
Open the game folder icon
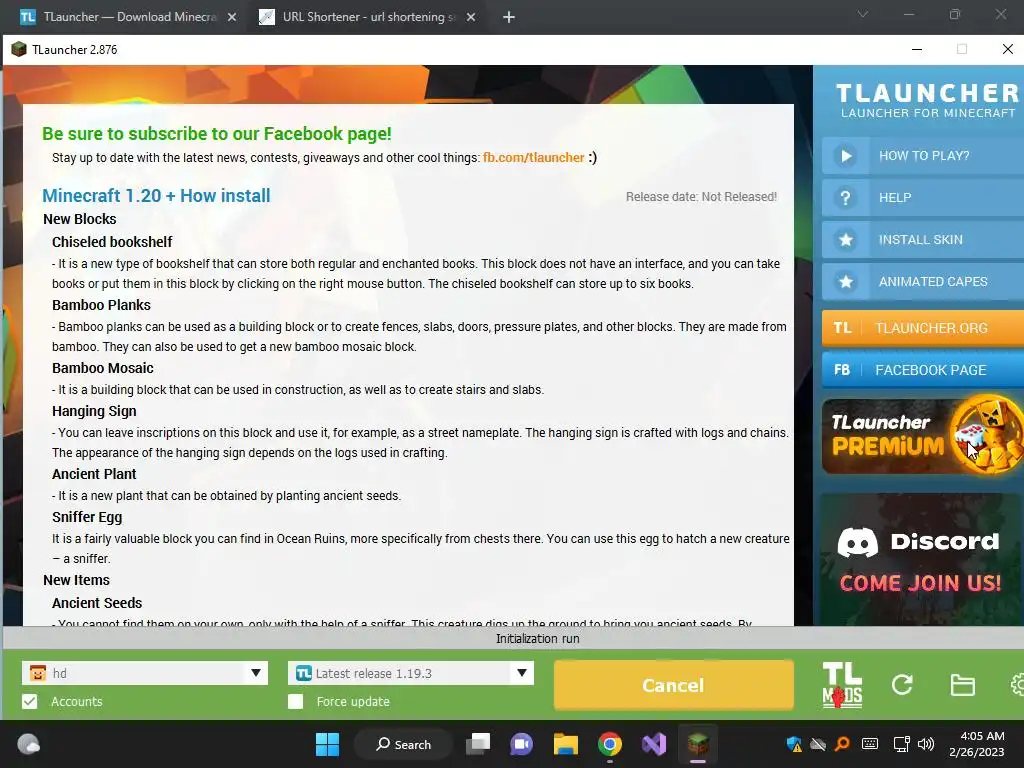(x=963, y=684)
